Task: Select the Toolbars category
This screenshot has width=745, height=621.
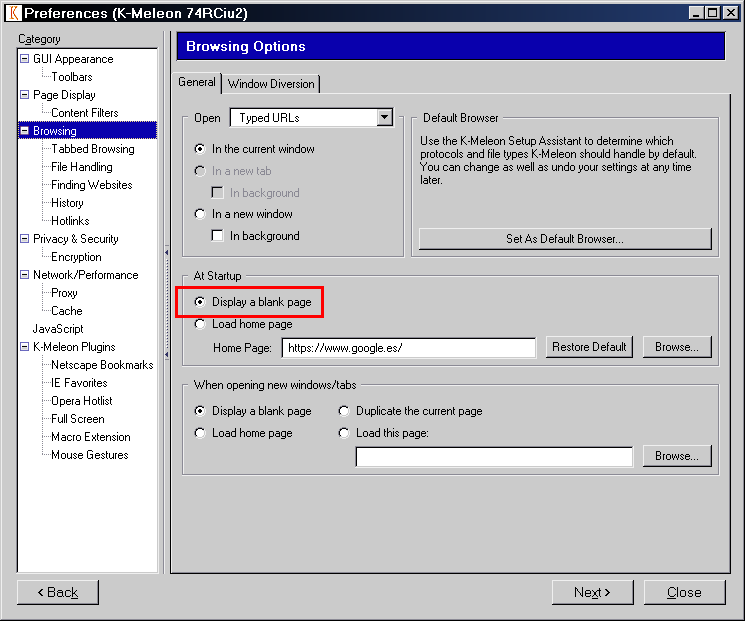Action: pyautogui.click(x=72, y=76)
